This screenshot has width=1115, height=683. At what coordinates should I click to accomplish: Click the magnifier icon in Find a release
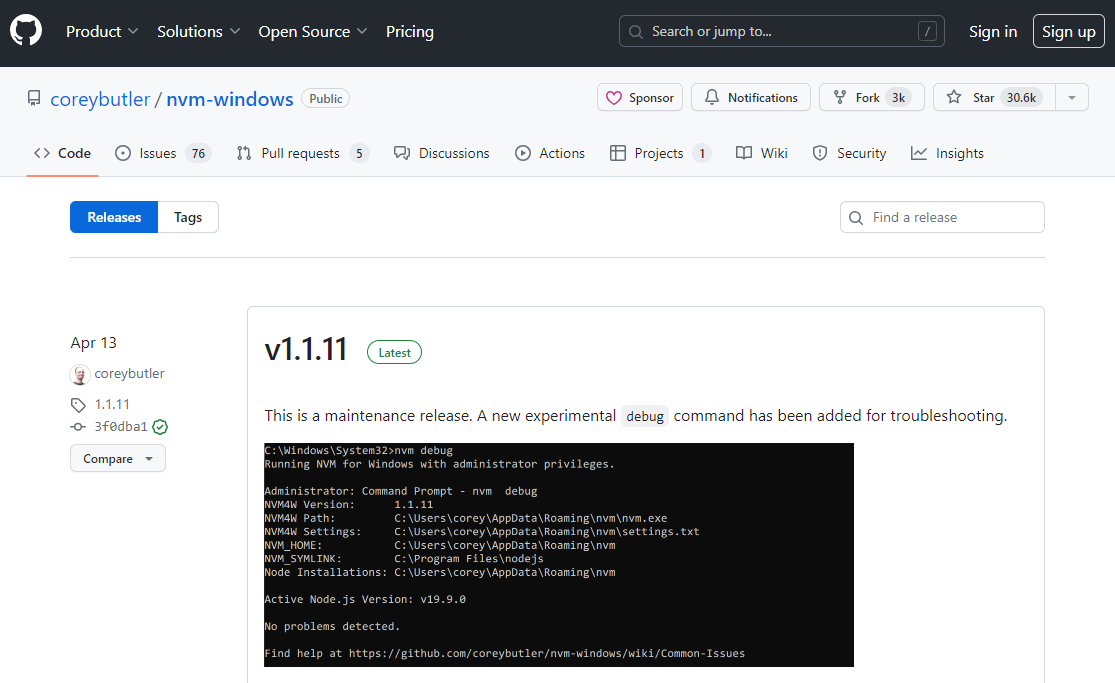pyautogui.click(x=856, y=218)
